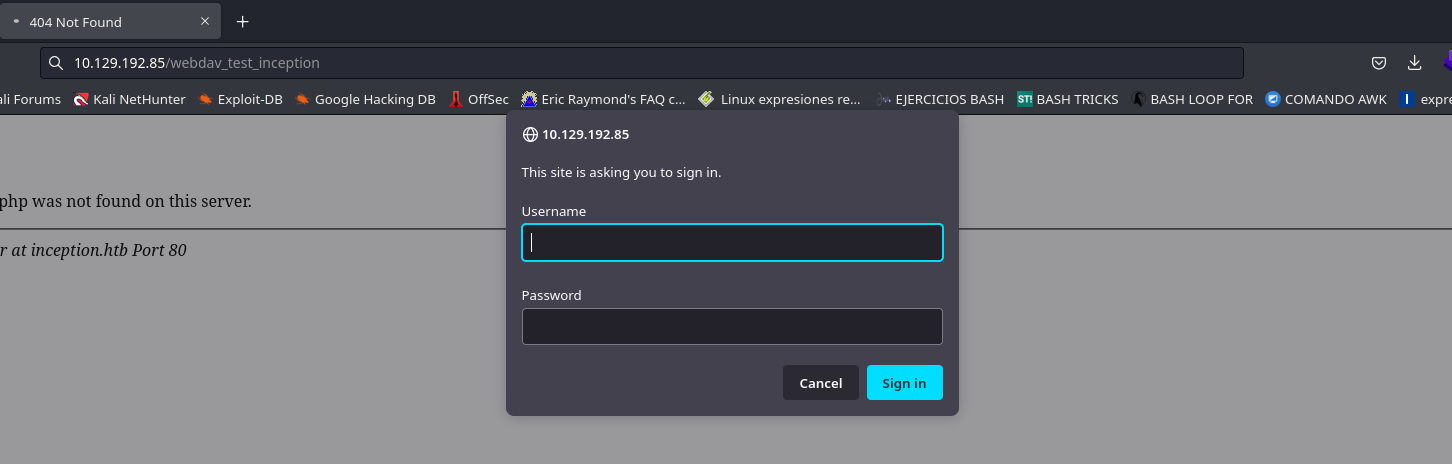The height and width of the screenshot is (464, 1452).
Task: Open the COMANDO AWK bookmark
Action: tap(1326, 99)
